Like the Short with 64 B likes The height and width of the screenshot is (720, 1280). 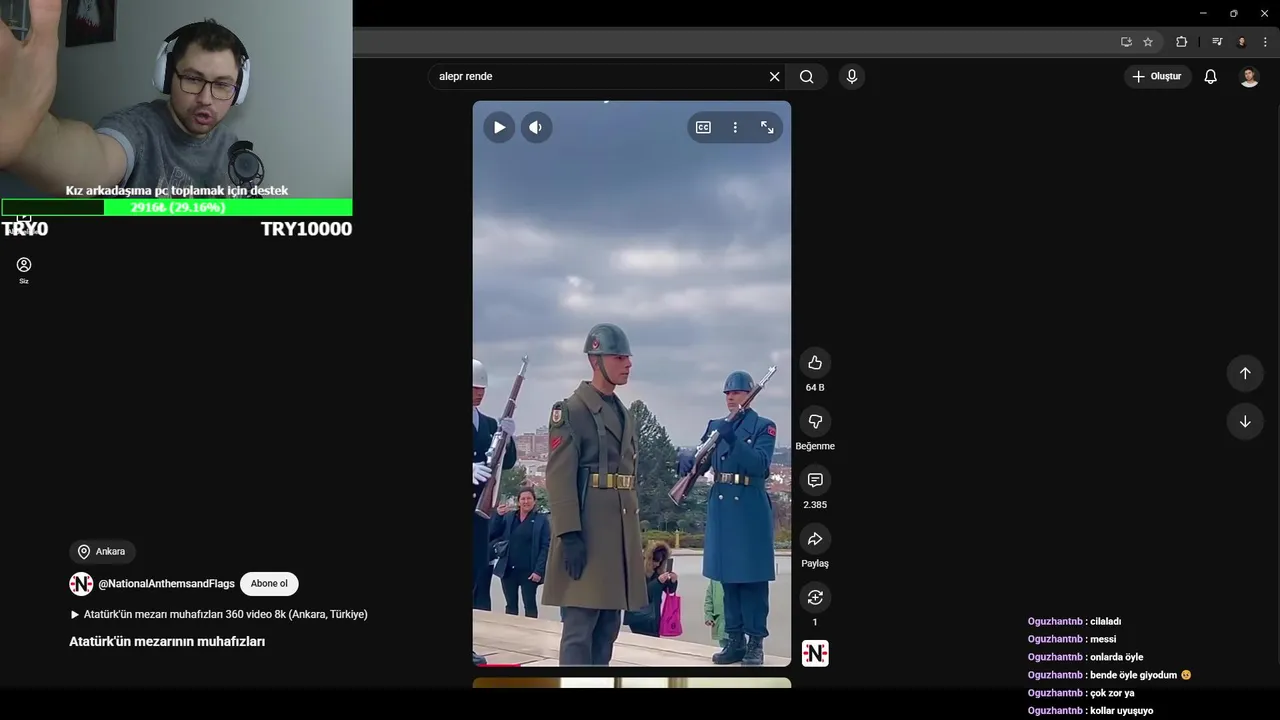coord(815,363)
